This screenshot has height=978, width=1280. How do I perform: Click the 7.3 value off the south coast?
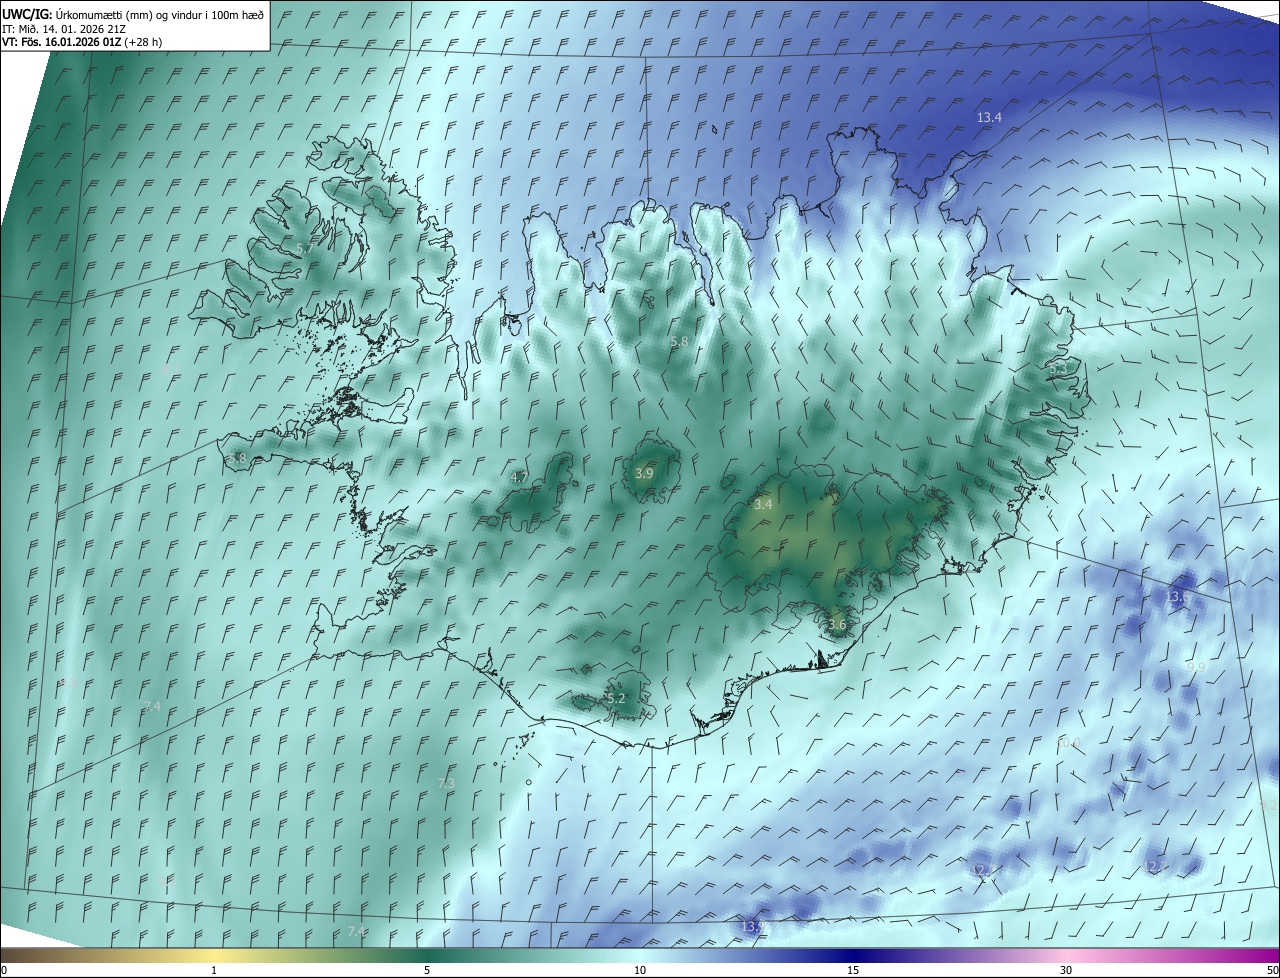[x=446, y=783]
